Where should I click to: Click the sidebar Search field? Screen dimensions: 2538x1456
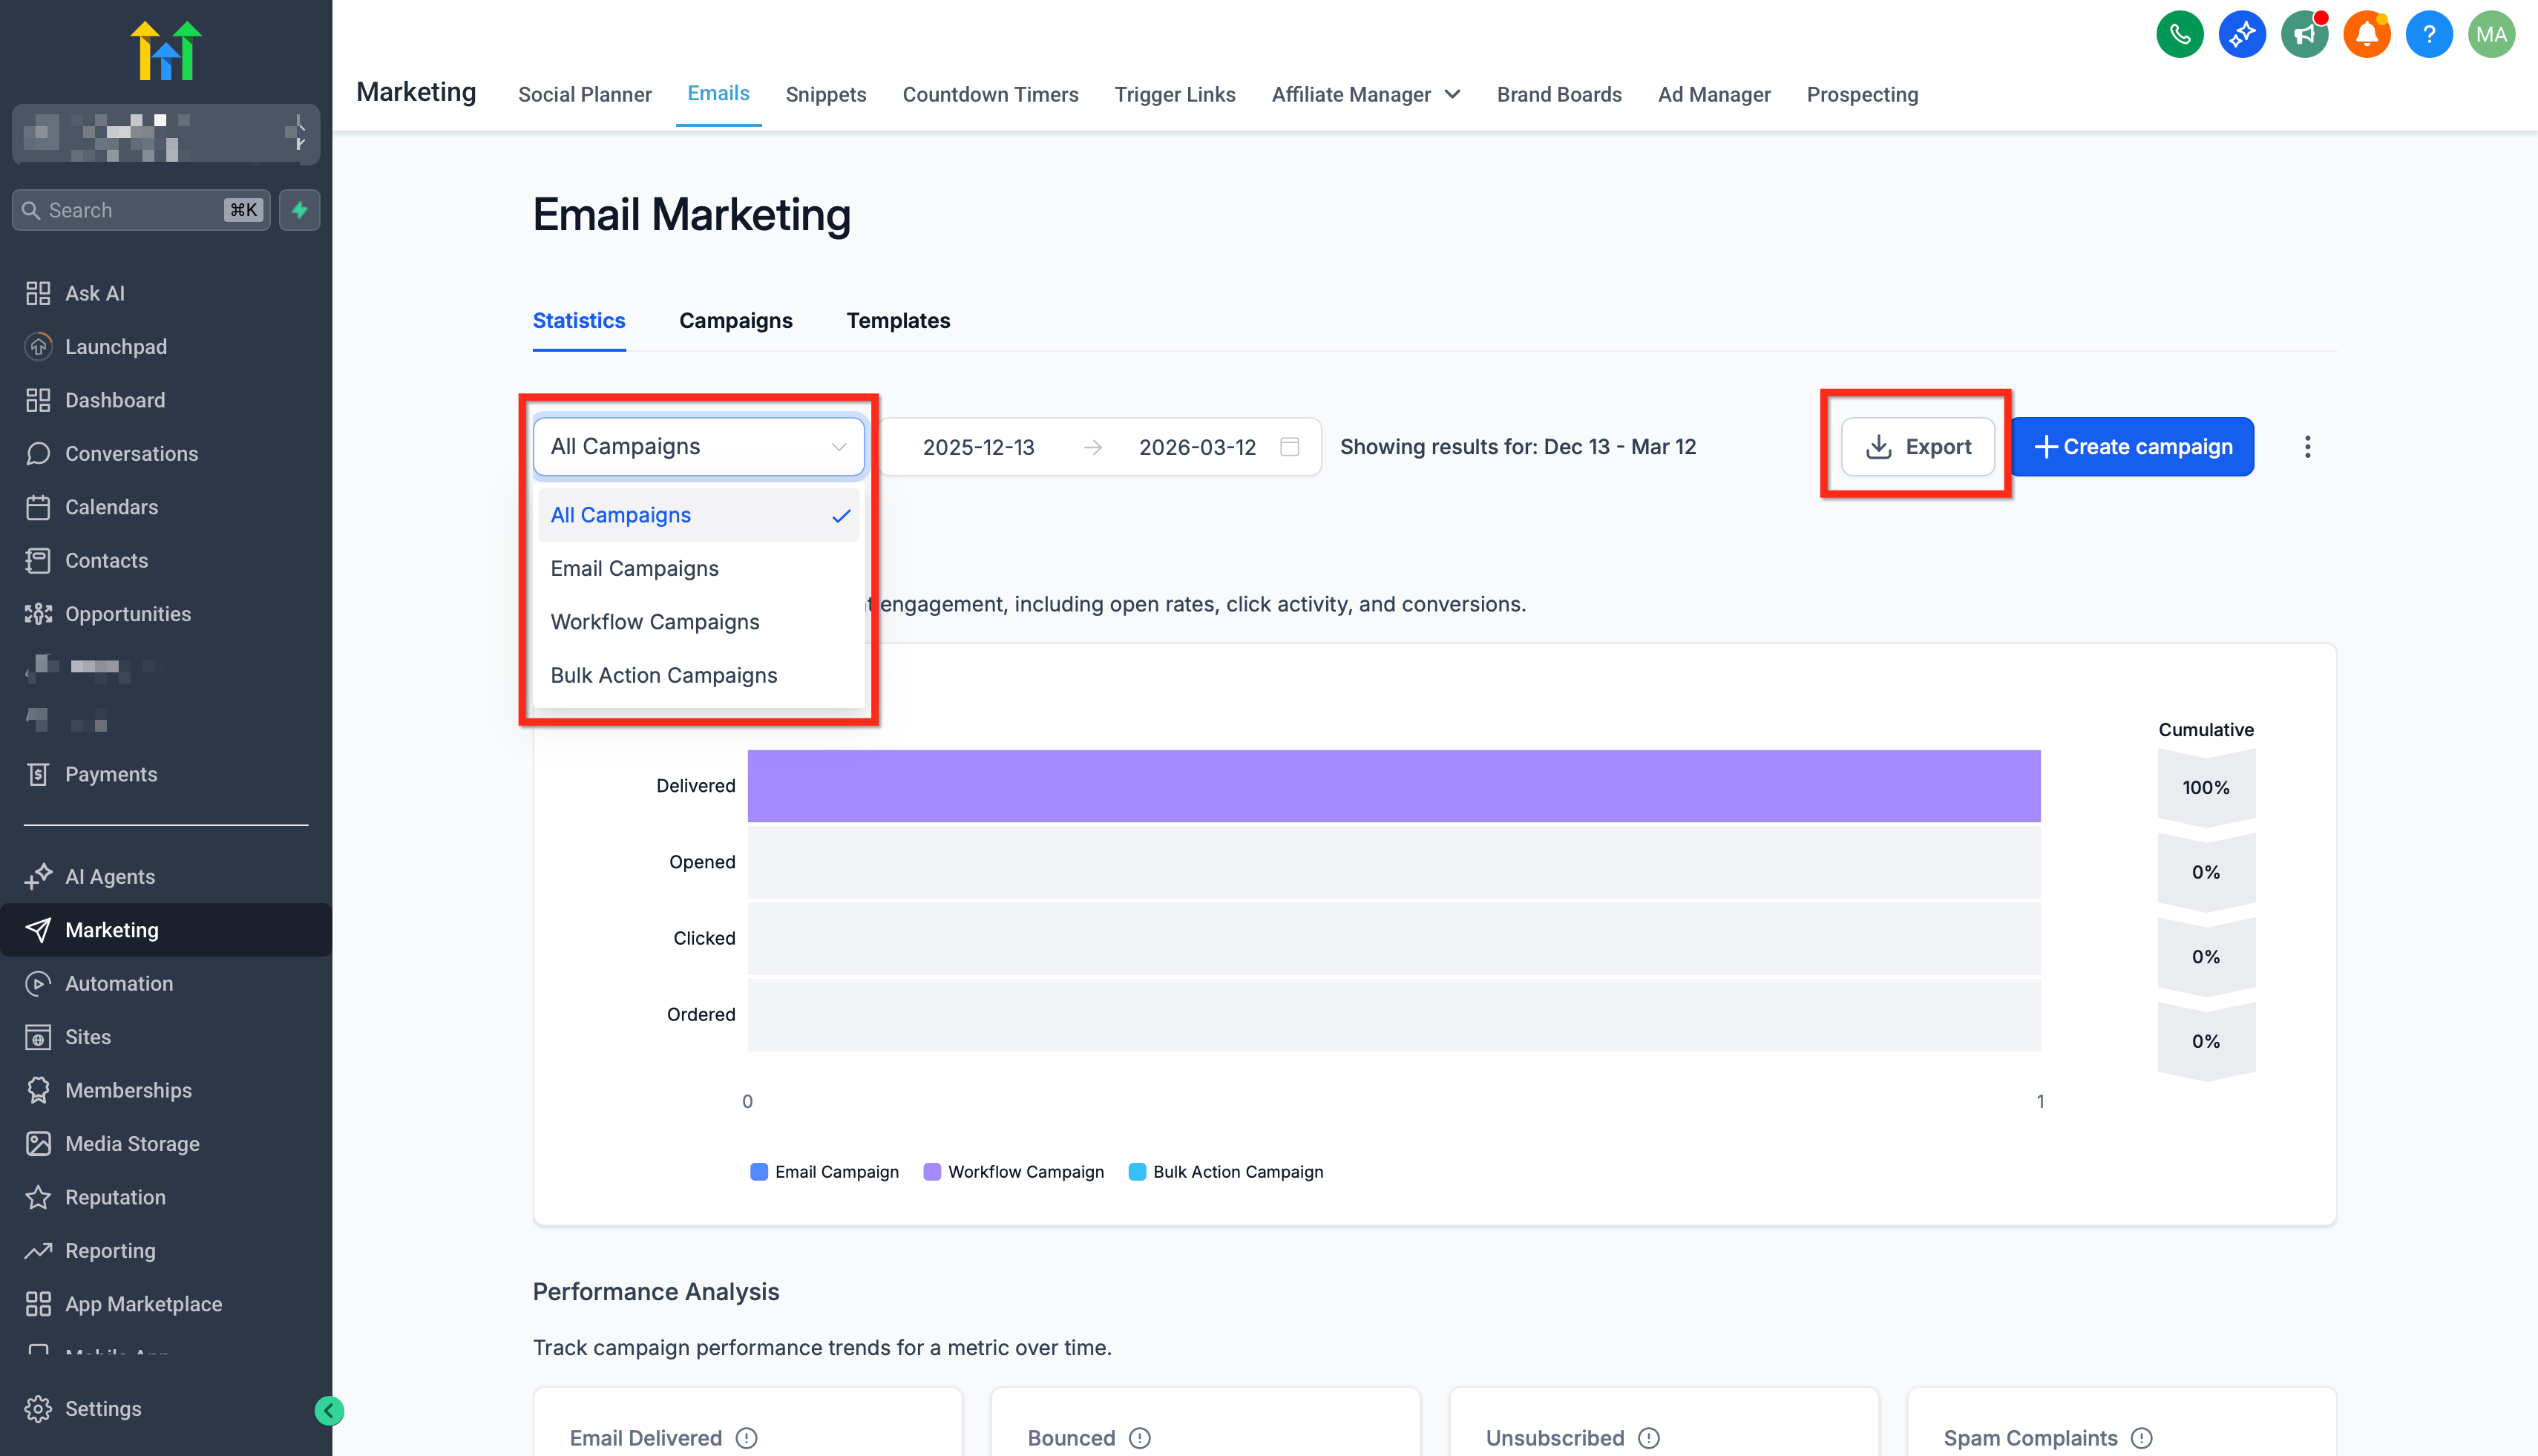tap(130, 210)
